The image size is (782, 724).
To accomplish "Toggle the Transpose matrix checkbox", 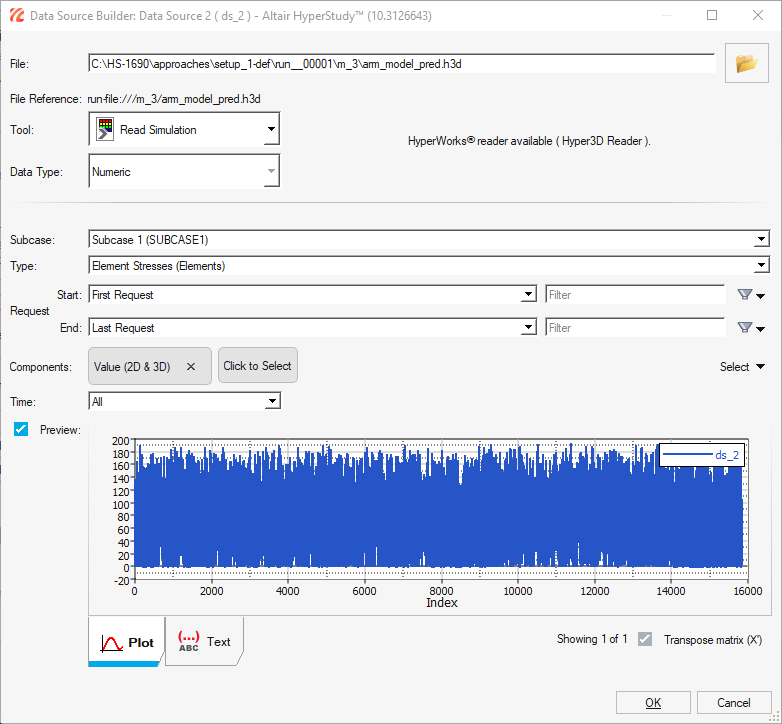I will tap(645, 639).
